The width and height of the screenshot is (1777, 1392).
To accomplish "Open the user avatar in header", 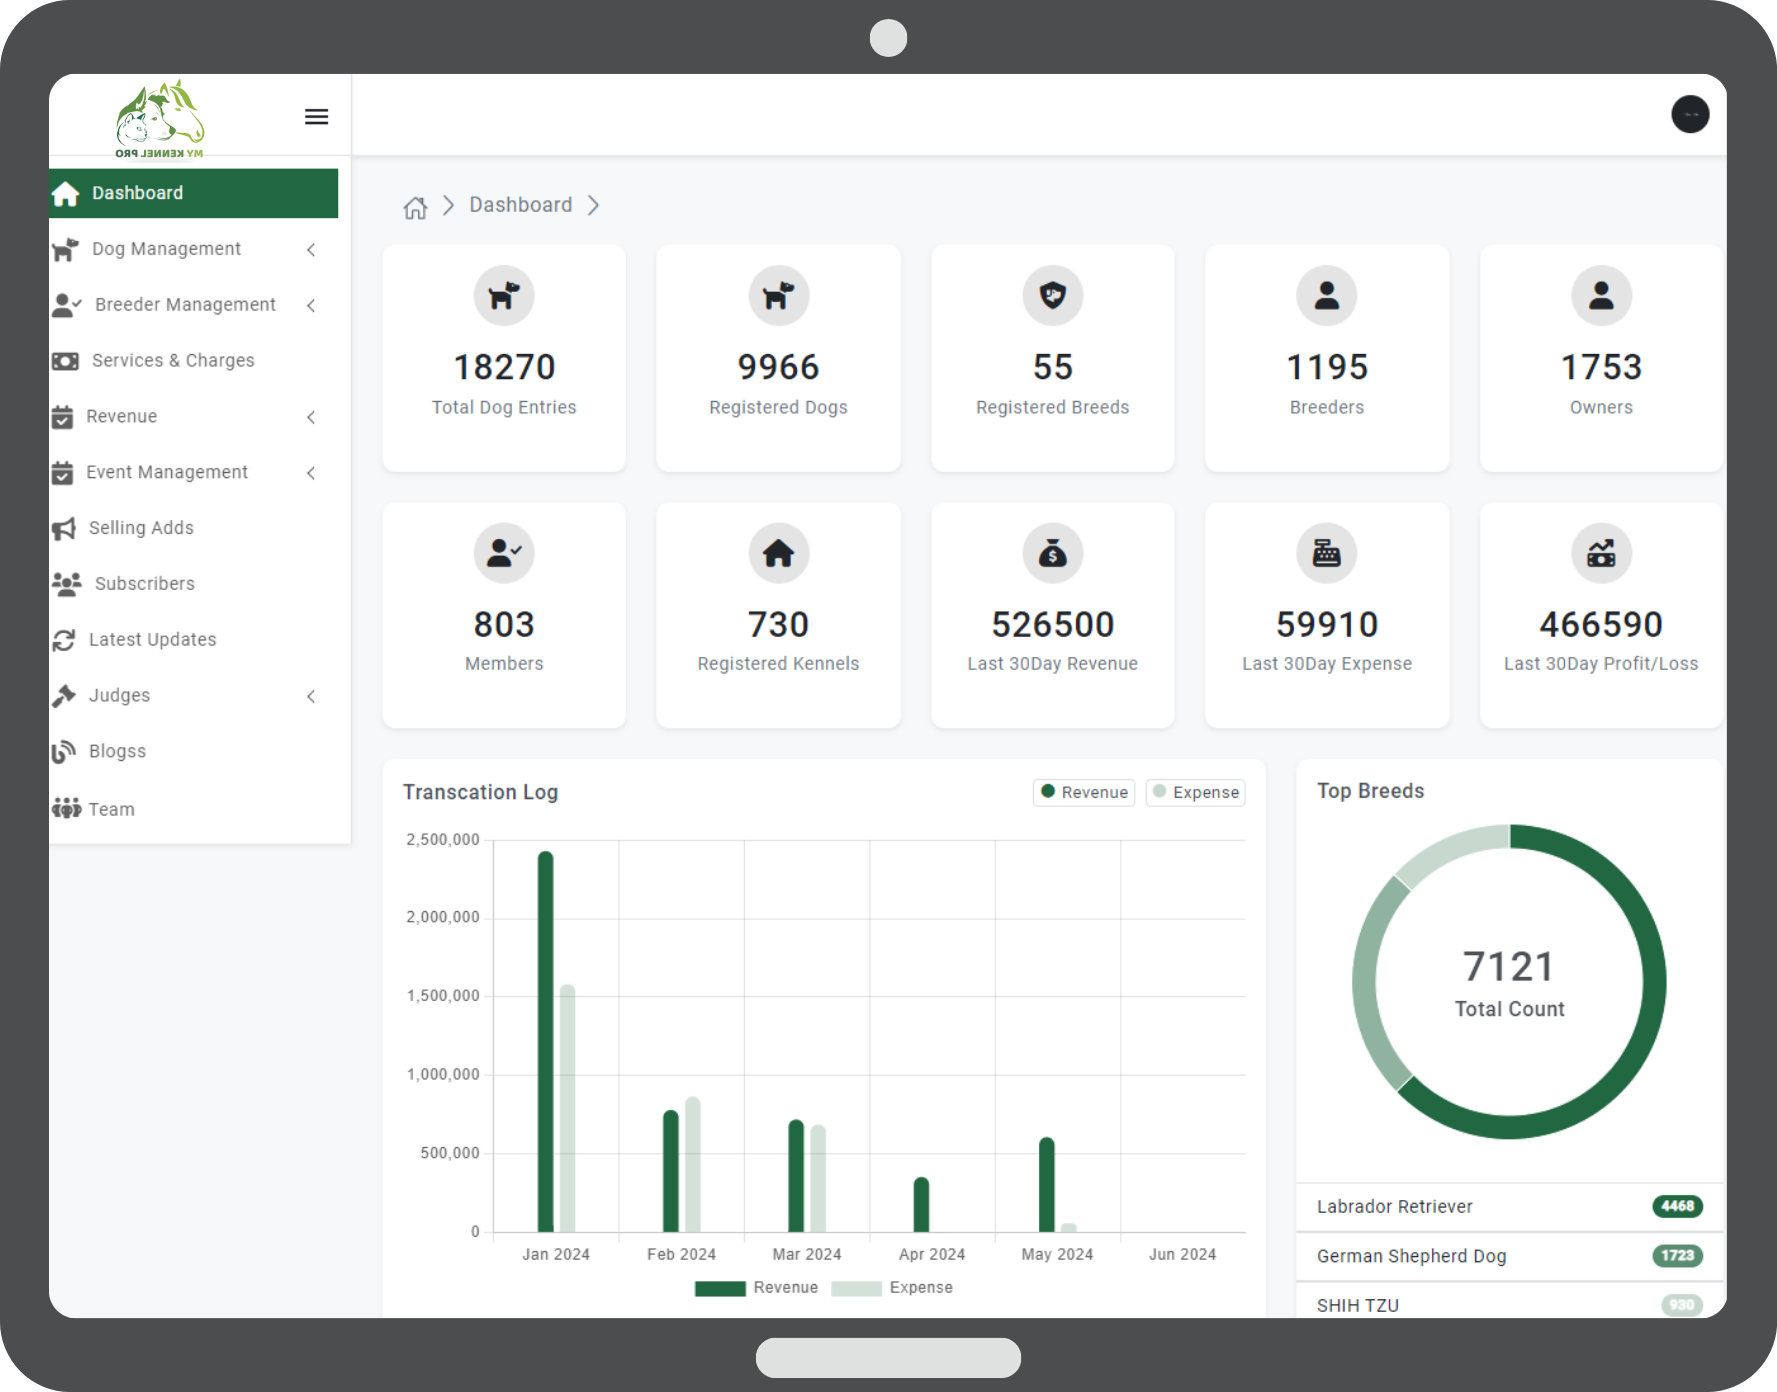I will pos(1690,114).
